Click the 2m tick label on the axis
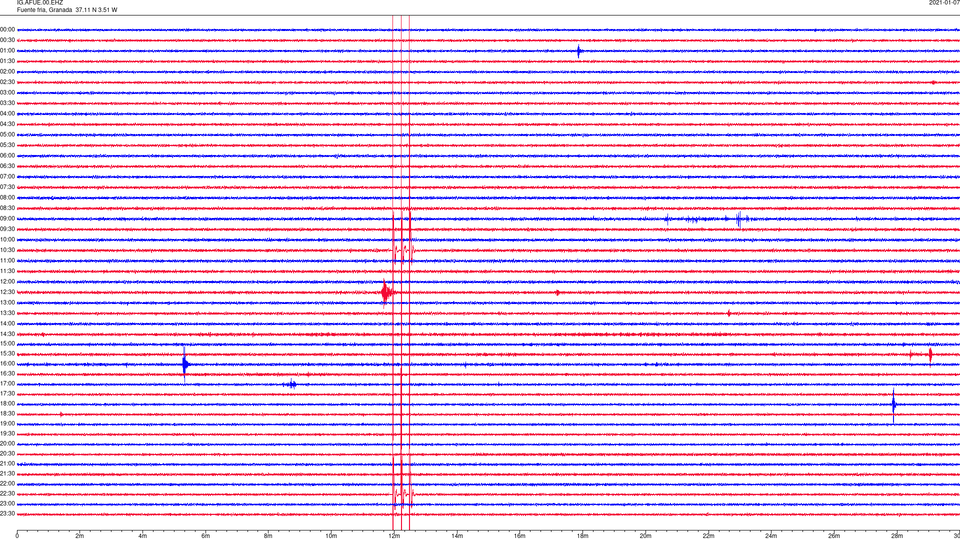Image resolution: width=960 pixels, height=540 pixels. point(80,536)
